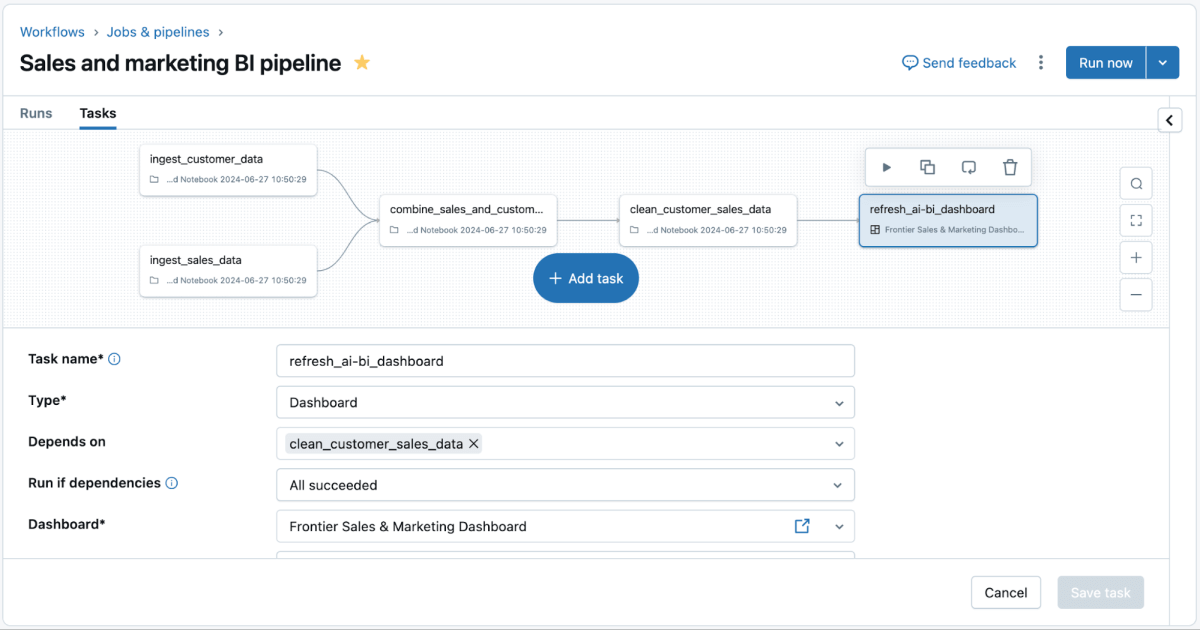The image size is (1200, 630).
Task: Collapse the graph side panel chevron
Action: click(1170, 119)
